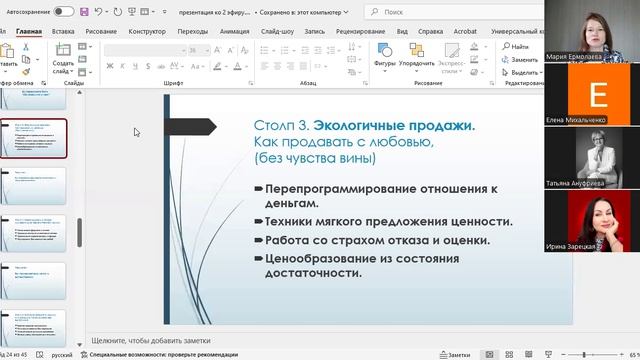Click the Decrease Font Size icon
Screen dimensions: 640x360
(230, 50)
